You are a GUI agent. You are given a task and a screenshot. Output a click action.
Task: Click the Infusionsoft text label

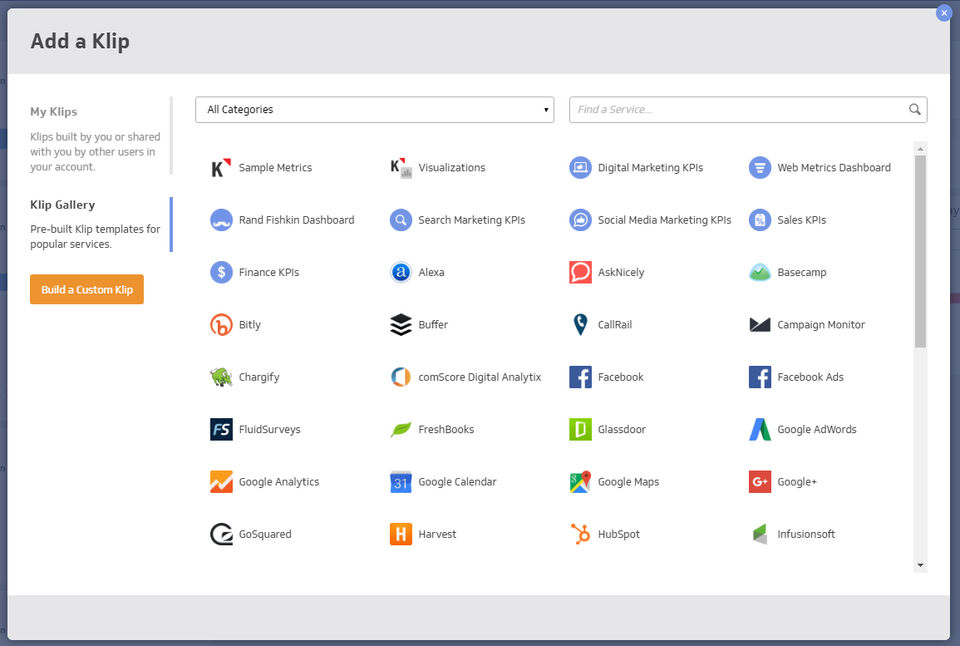(806, 534)
